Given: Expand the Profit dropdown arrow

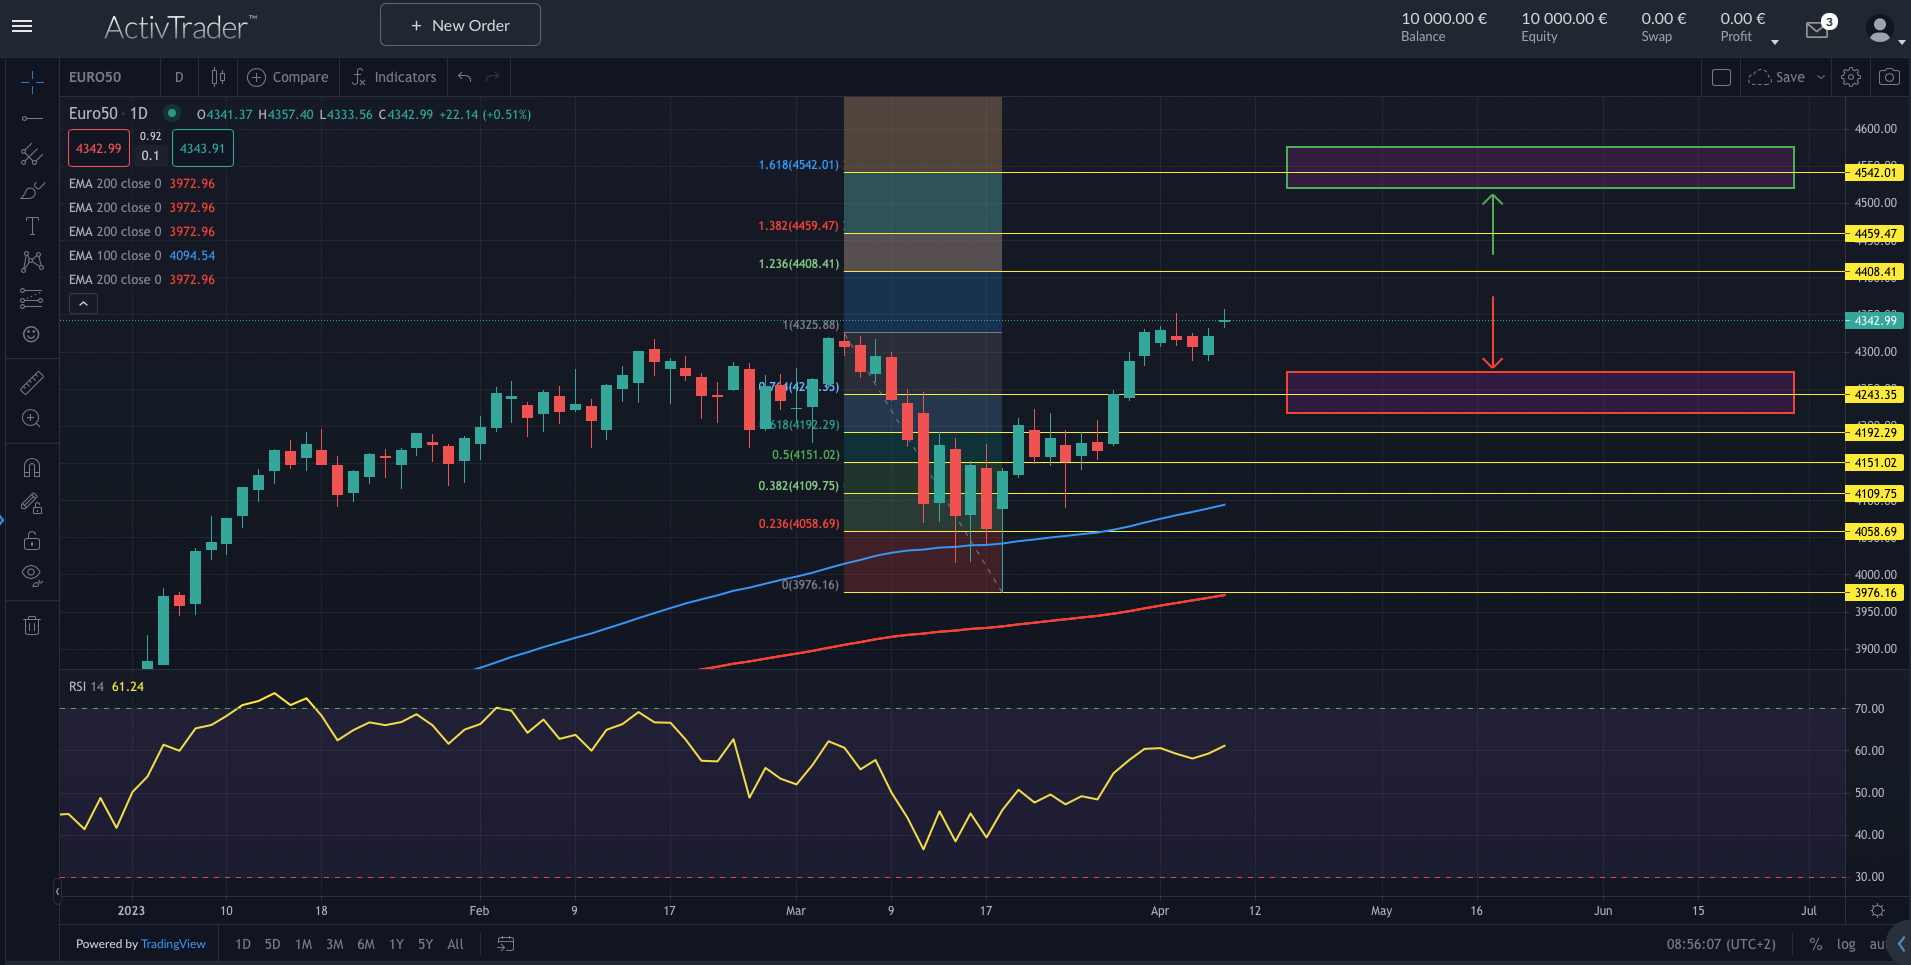Looking at the screenshot, I should coord(1774,40).
